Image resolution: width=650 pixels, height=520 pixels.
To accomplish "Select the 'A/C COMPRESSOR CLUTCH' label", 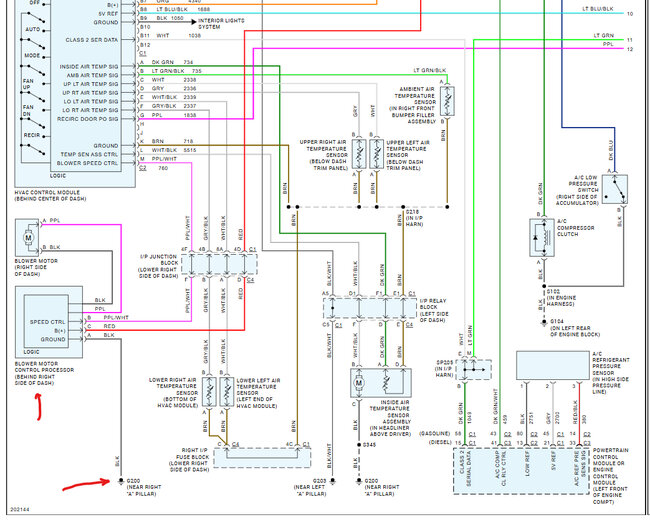I will coord(575,228).
